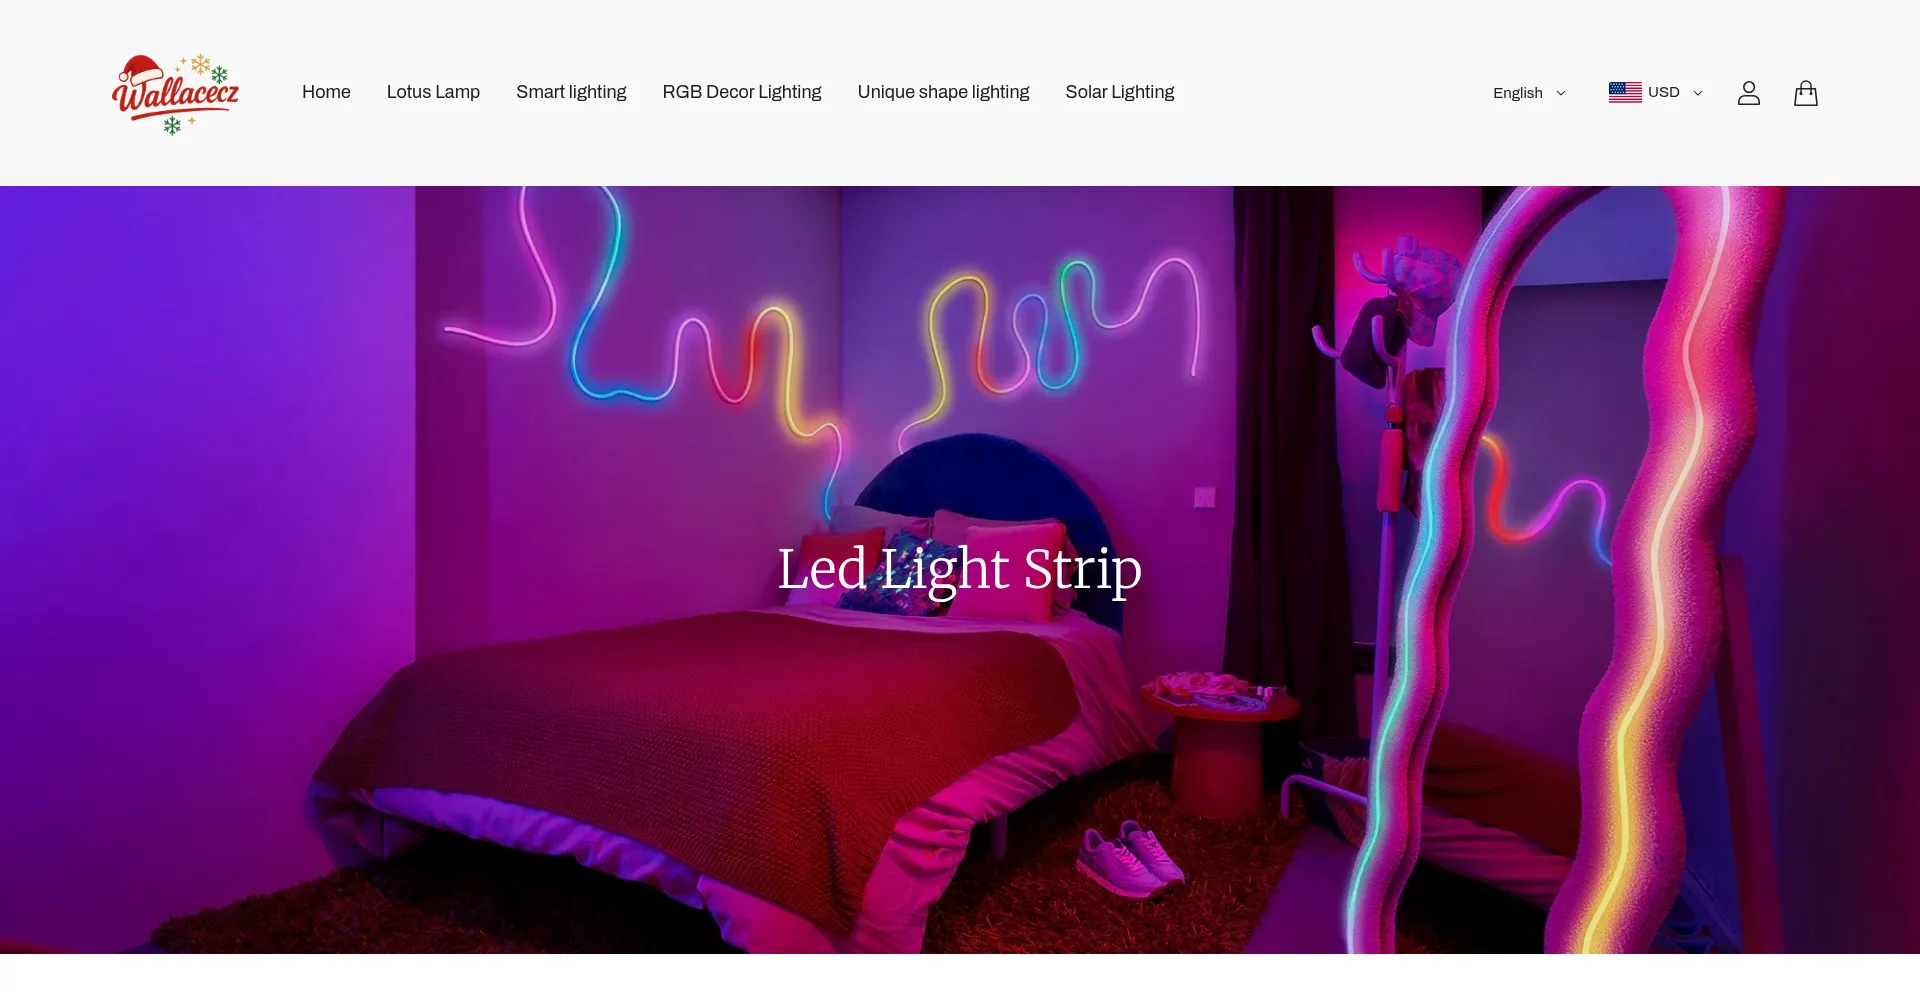This screenshot has width=1920, height=993.
Task: Expand the English language selector
Action: pyautogui.click(x=1529, y=93)
